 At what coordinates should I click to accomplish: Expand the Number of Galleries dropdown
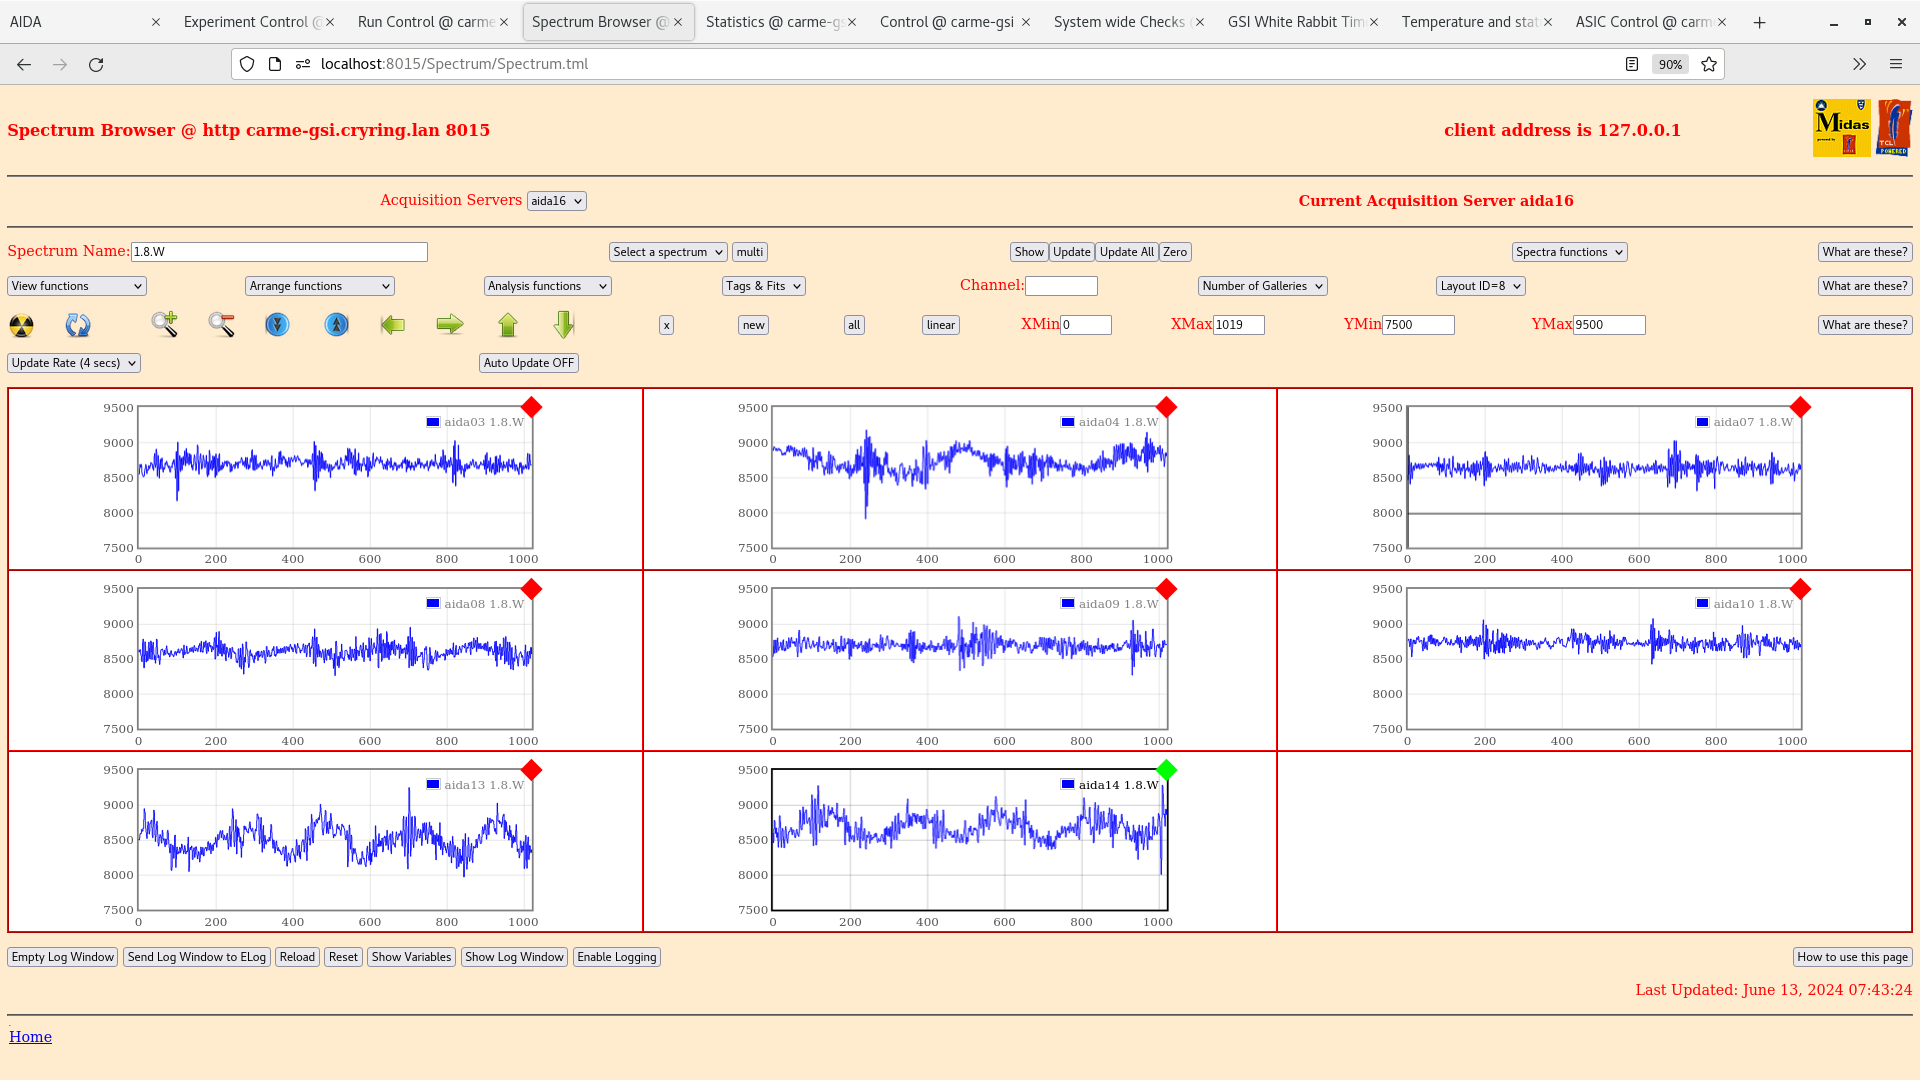(1259, 286)
